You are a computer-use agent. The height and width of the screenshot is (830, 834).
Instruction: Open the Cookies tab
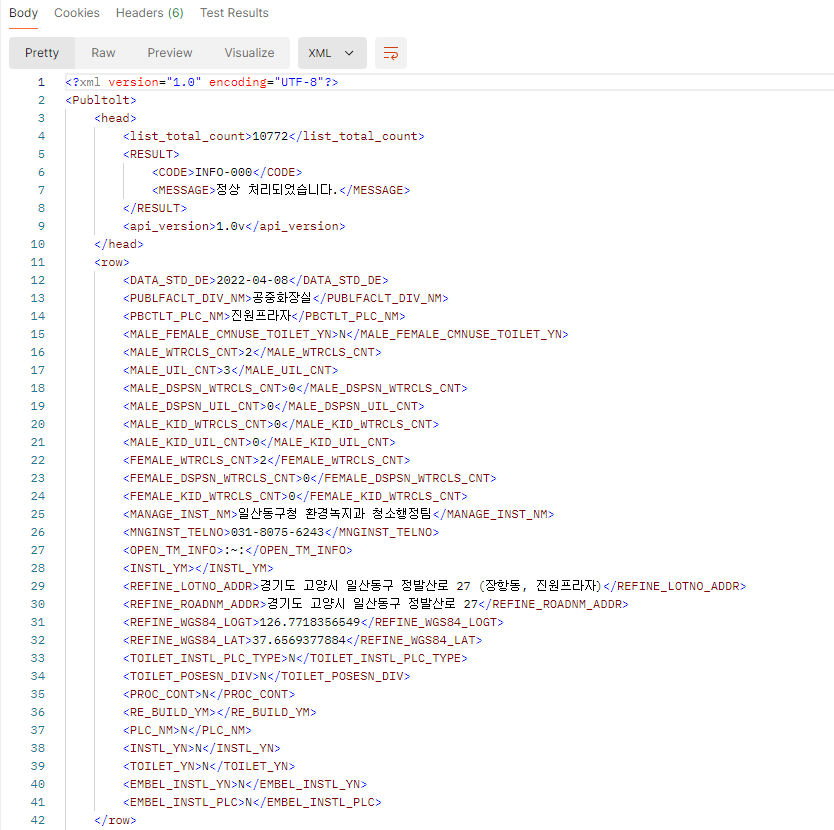click(x=77, y=13)
